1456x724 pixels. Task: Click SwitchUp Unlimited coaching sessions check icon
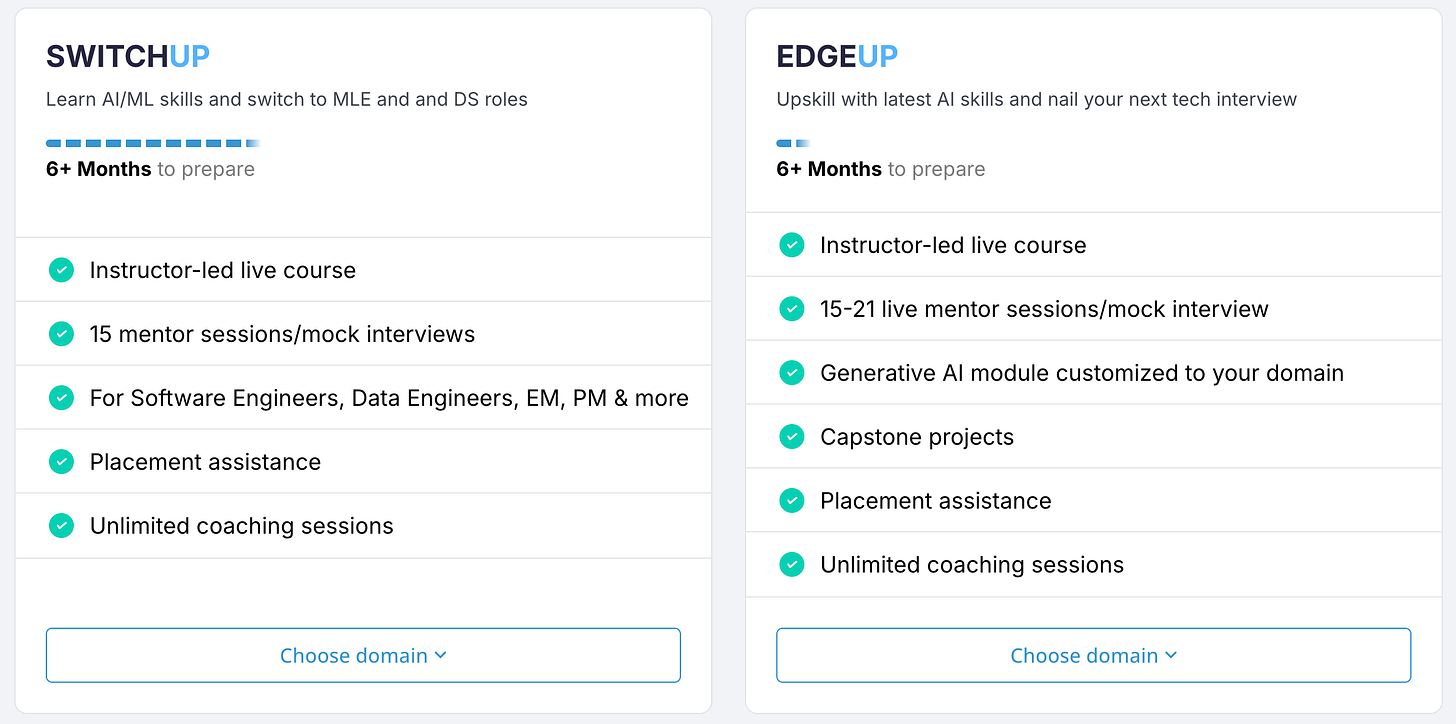click(61, 526)
